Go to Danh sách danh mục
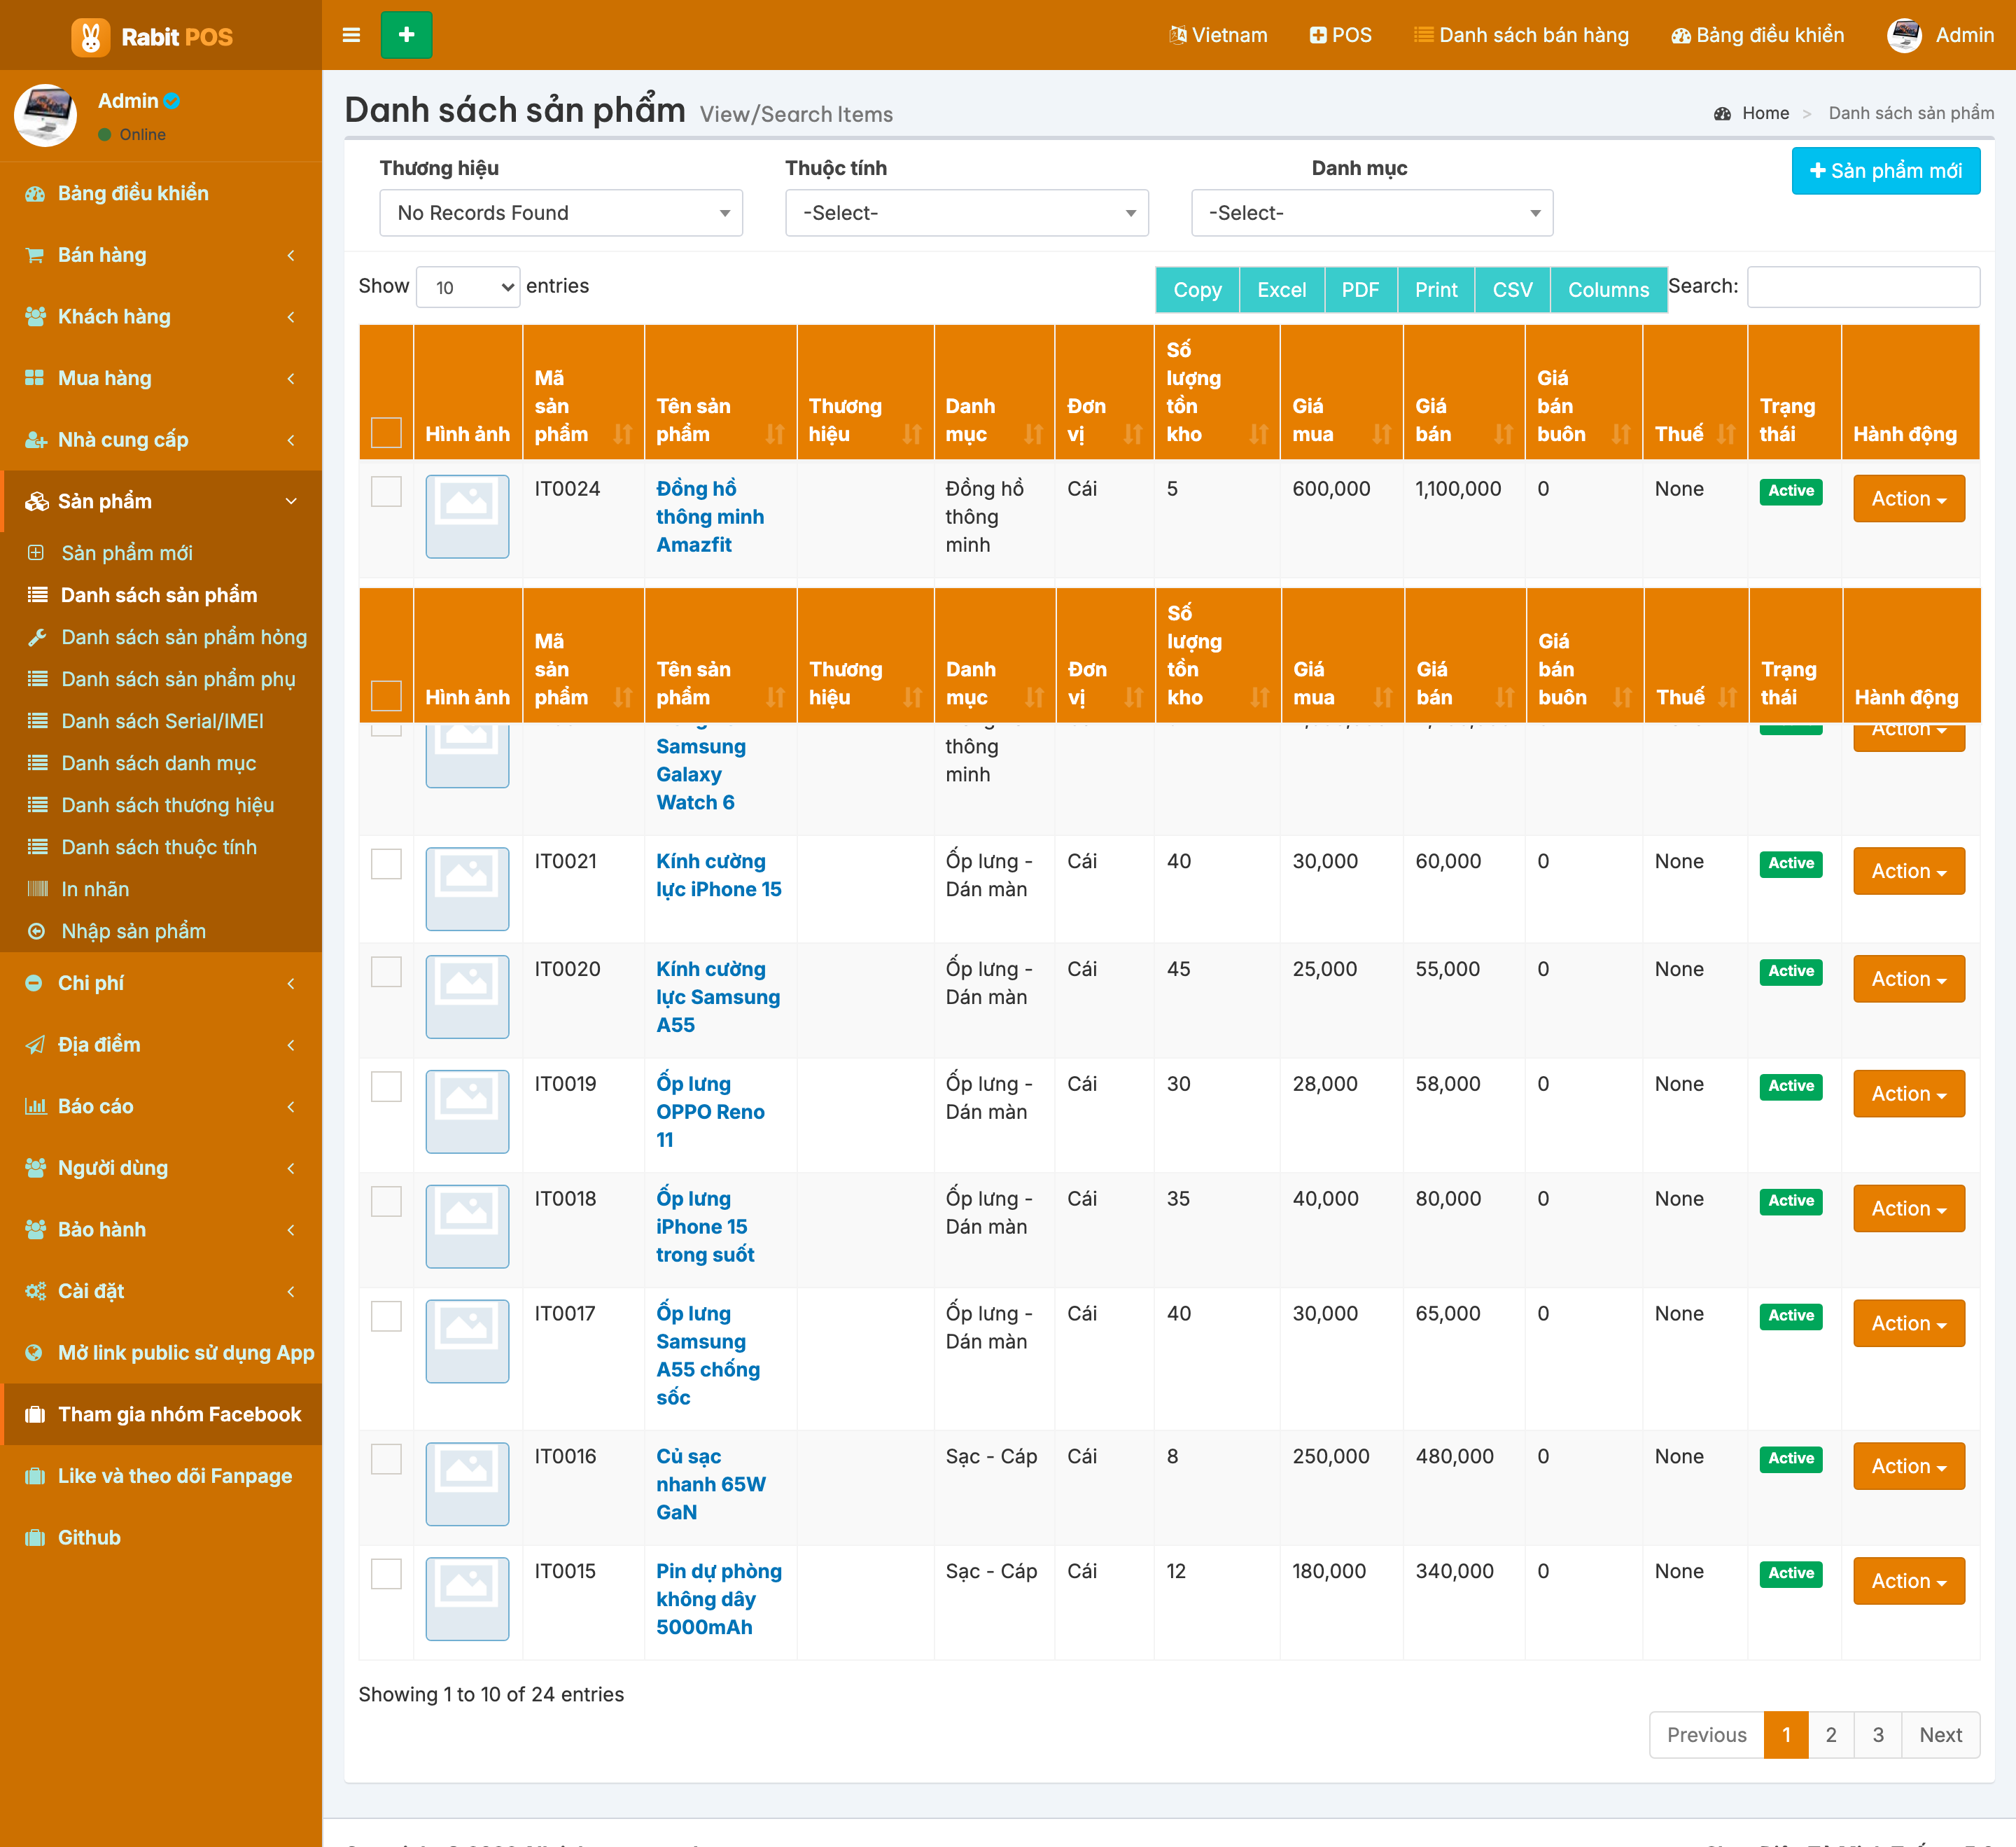 [159, 763]
